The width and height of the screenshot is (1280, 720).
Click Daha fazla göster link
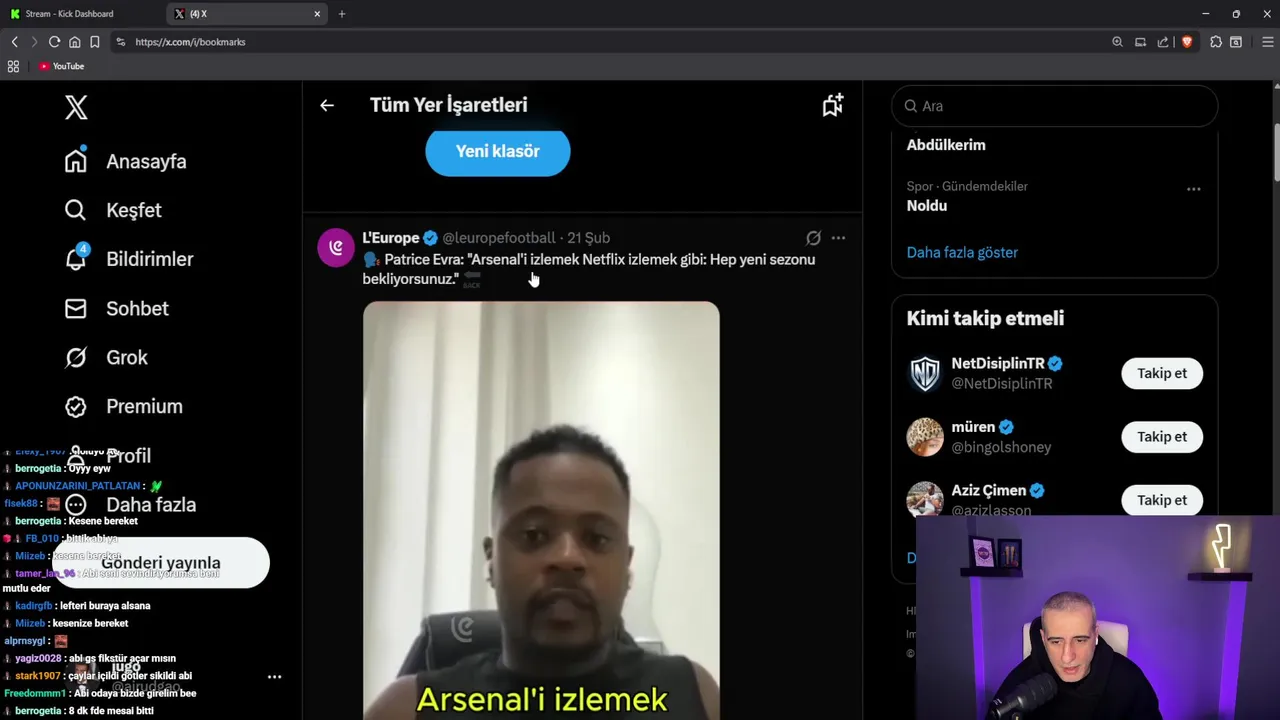[x=962, y=252]
